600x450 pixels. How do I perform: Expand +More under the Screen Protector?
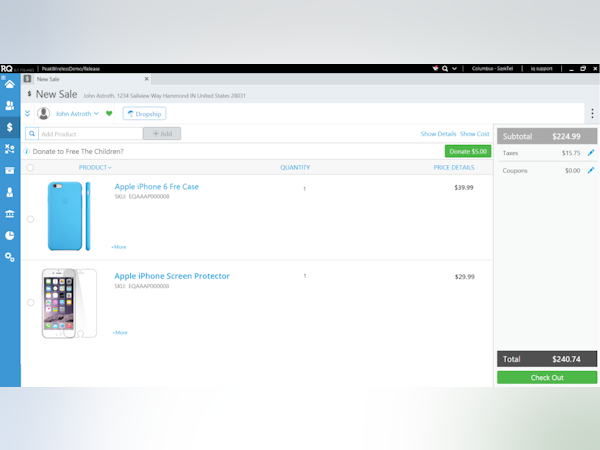[x=120, y=333]
